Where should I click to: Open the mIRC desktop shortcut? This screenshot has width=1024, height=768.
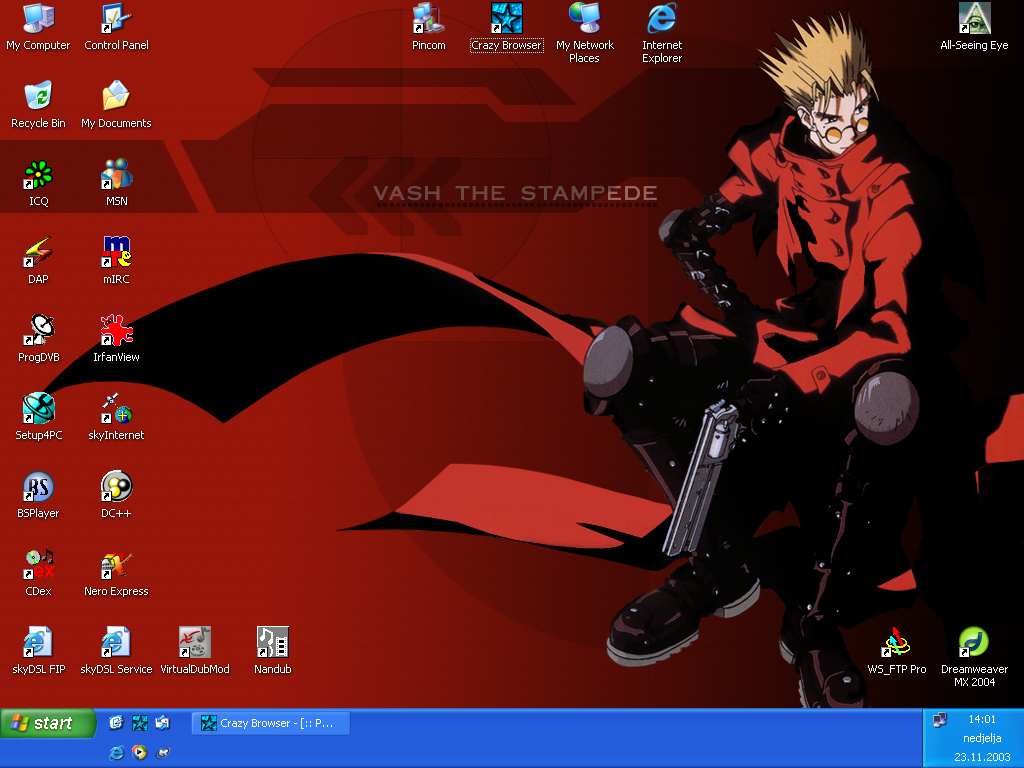point(117,252)
